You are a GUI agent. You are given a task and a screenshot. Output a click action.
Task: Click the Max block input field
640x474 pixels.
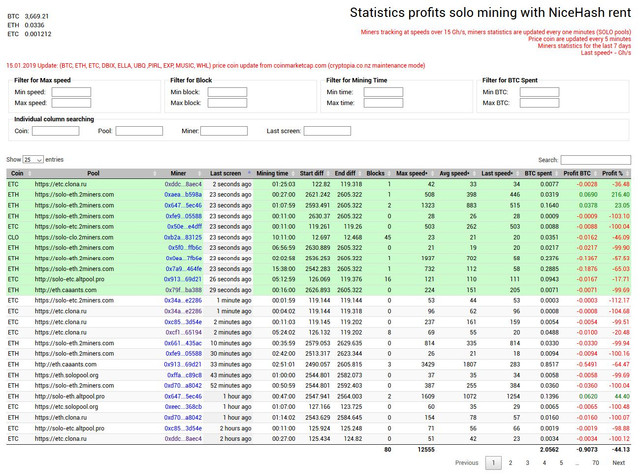point(227,103)
